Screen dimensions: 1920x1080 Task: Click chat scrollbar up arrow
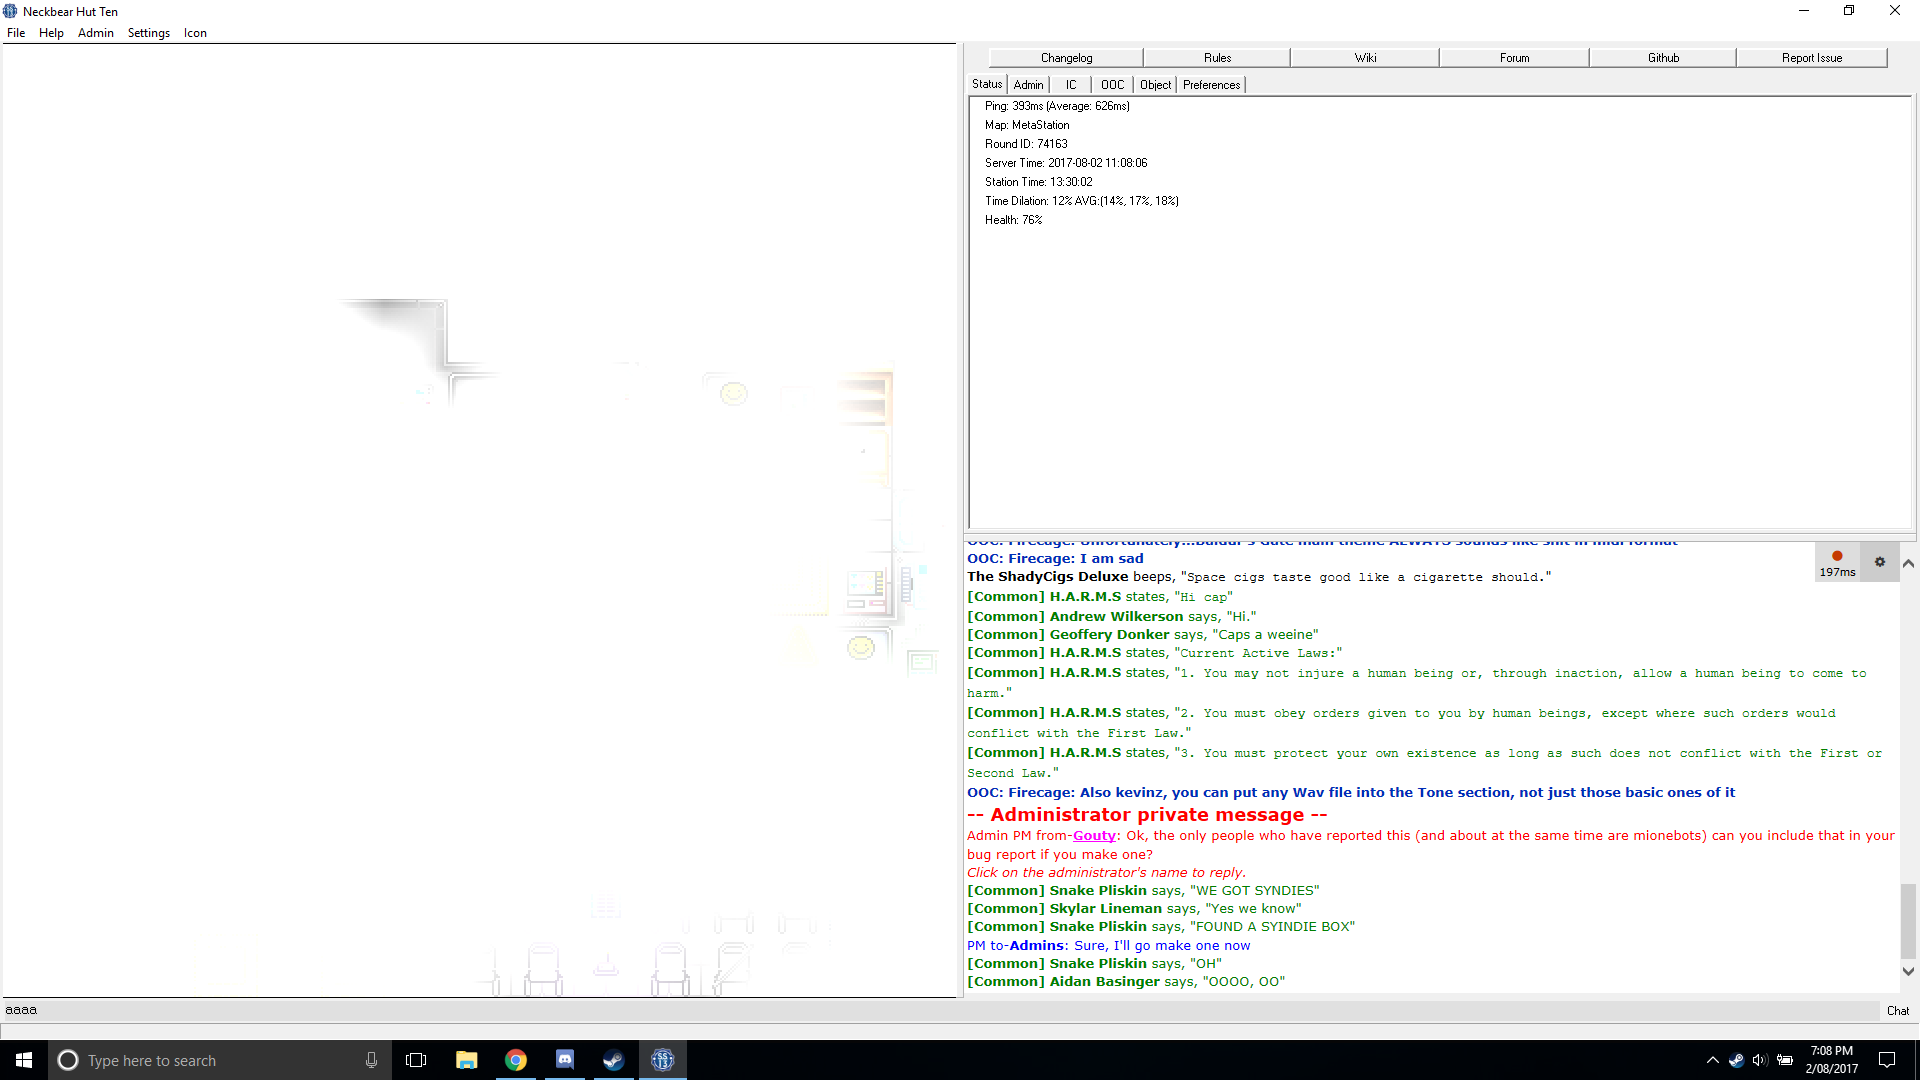pyautogui.click(x=1908, y=563)
